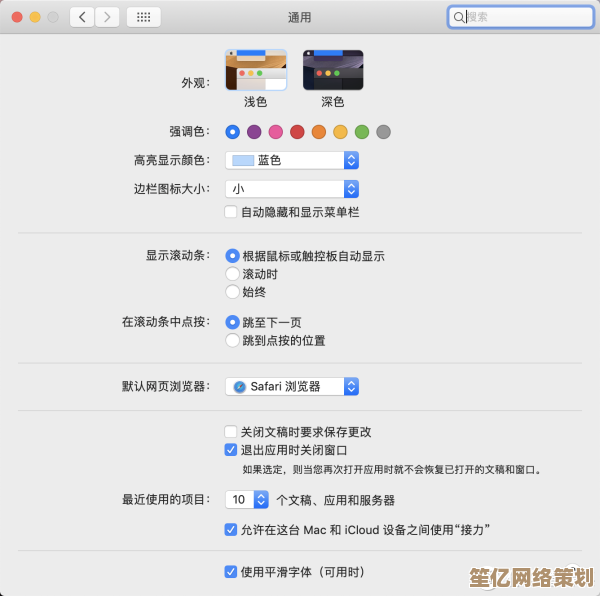Select 始终 always show scroll bars

(x=233, y=292)
